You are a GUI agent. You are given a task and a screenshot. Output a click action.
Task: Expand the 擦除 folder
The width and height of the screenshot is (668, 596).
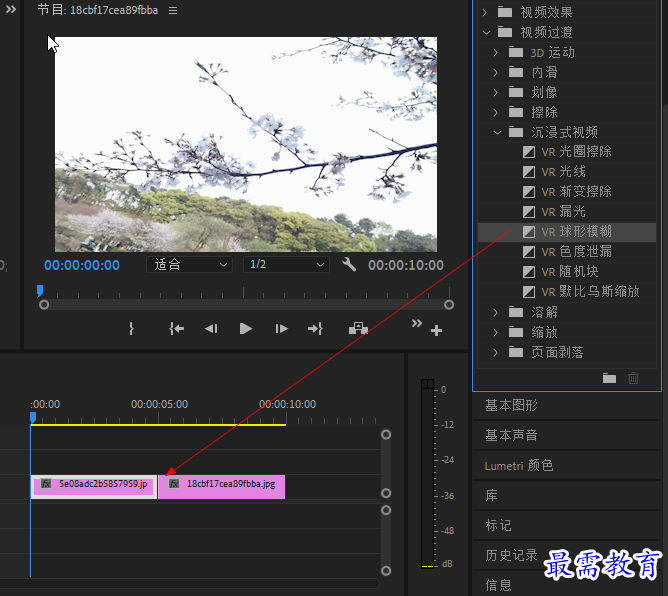click(x=495, y=112)
